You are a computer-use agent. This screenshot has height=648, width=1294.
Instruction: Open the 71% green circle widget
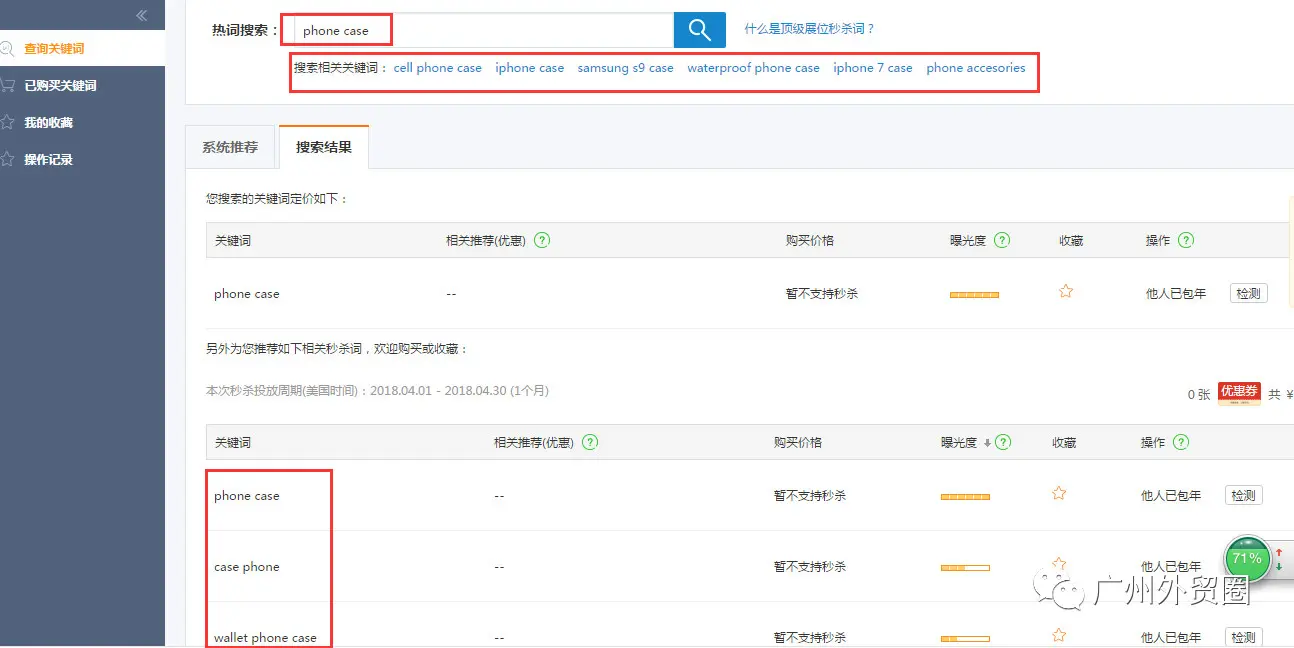tap(1247, 559)
